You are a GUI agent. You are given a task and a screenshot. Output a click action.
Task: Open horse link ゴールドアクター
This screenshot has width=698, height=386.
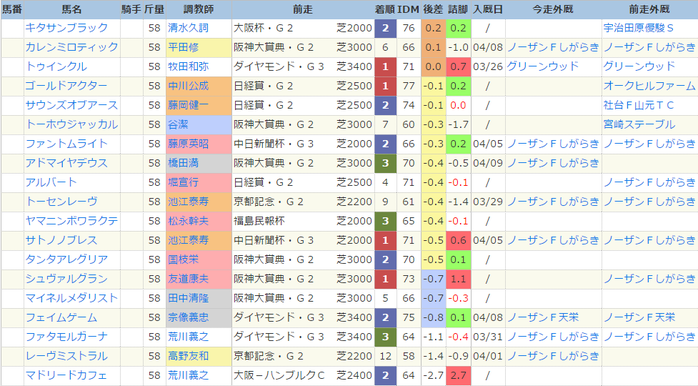pyautogui.click(x=66, y=86)
